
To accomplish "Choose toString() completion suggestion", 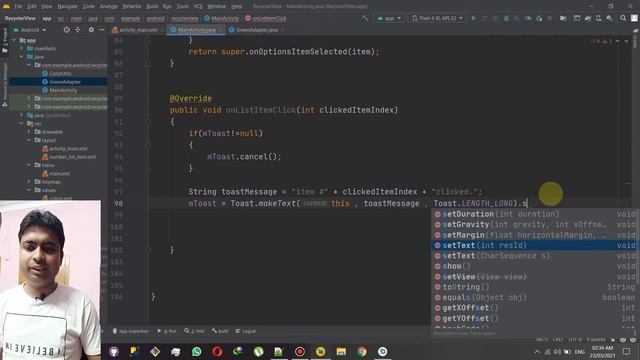I will [535, 287].
